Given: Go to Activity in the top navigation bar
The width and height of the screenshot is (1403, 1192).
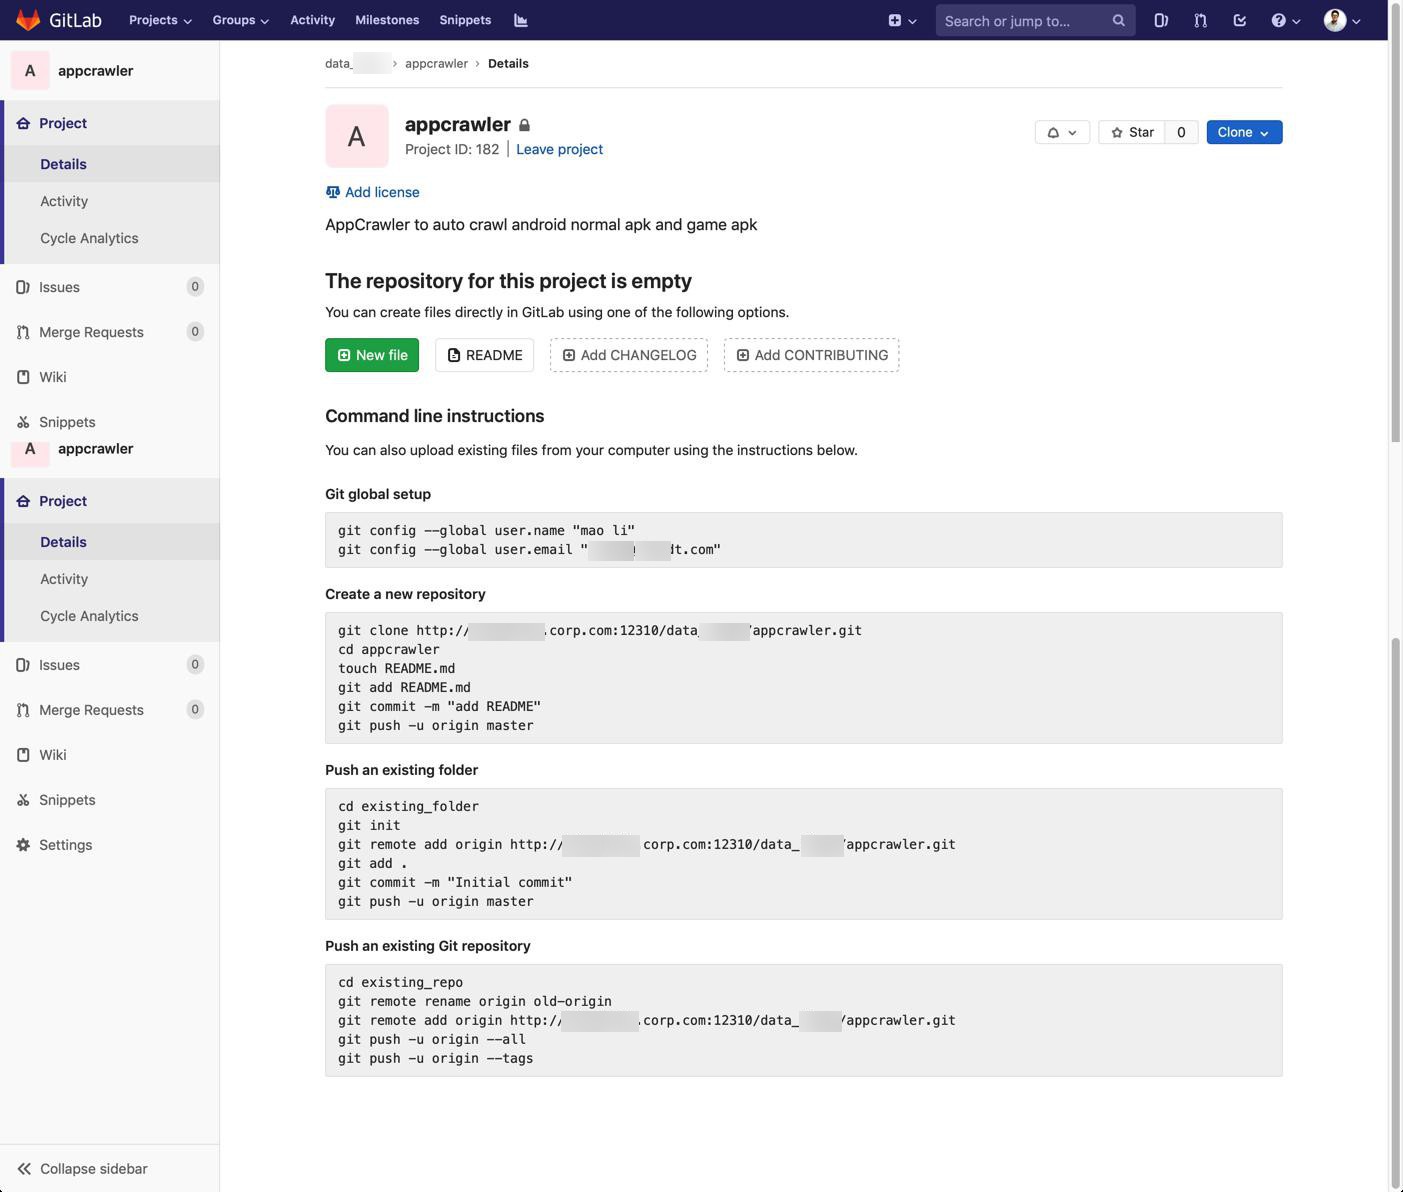Looking at the screenshot, I should [x=312, y=20].
